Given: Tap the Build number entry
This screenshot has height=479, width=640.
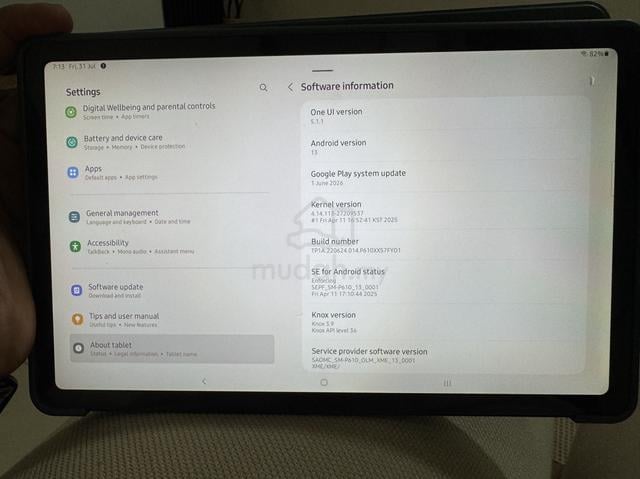Looking at the screenshot, I should pos(445,245).
